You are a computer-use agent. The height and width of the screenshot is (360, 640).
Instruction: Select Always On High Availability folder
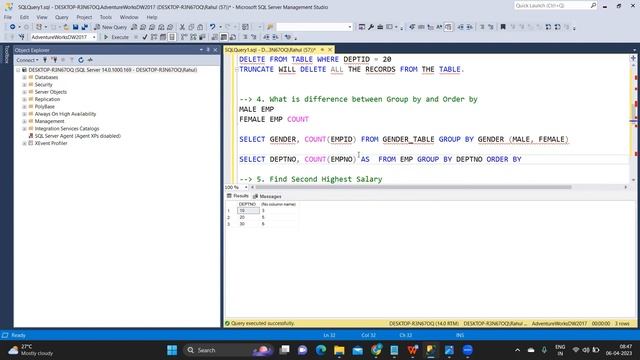(65, 114)
